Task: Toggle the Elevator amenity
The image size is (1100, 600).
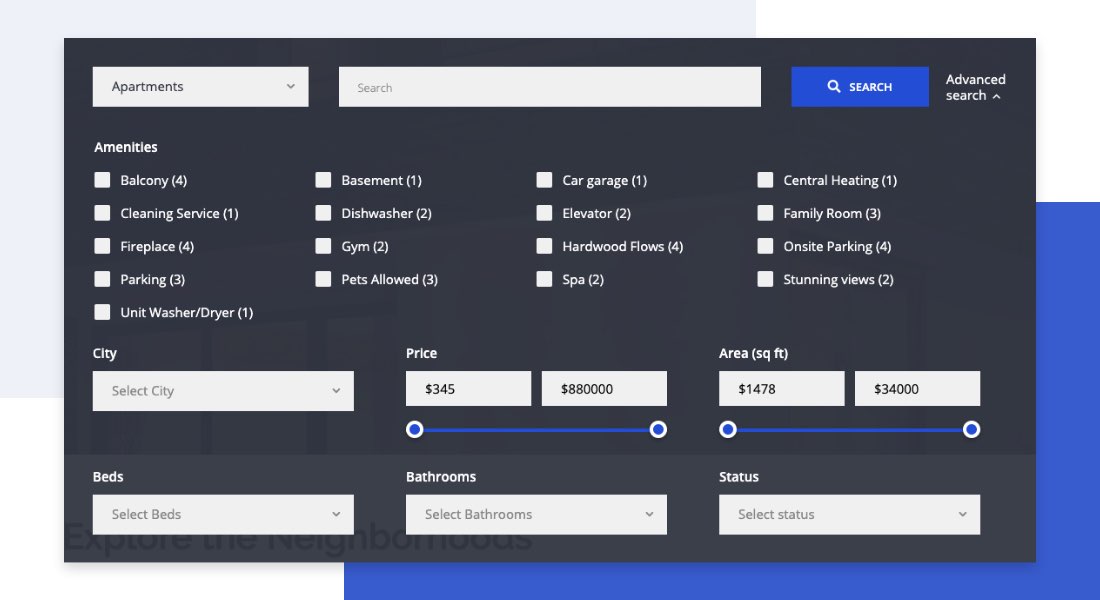Action: point(545,213)
